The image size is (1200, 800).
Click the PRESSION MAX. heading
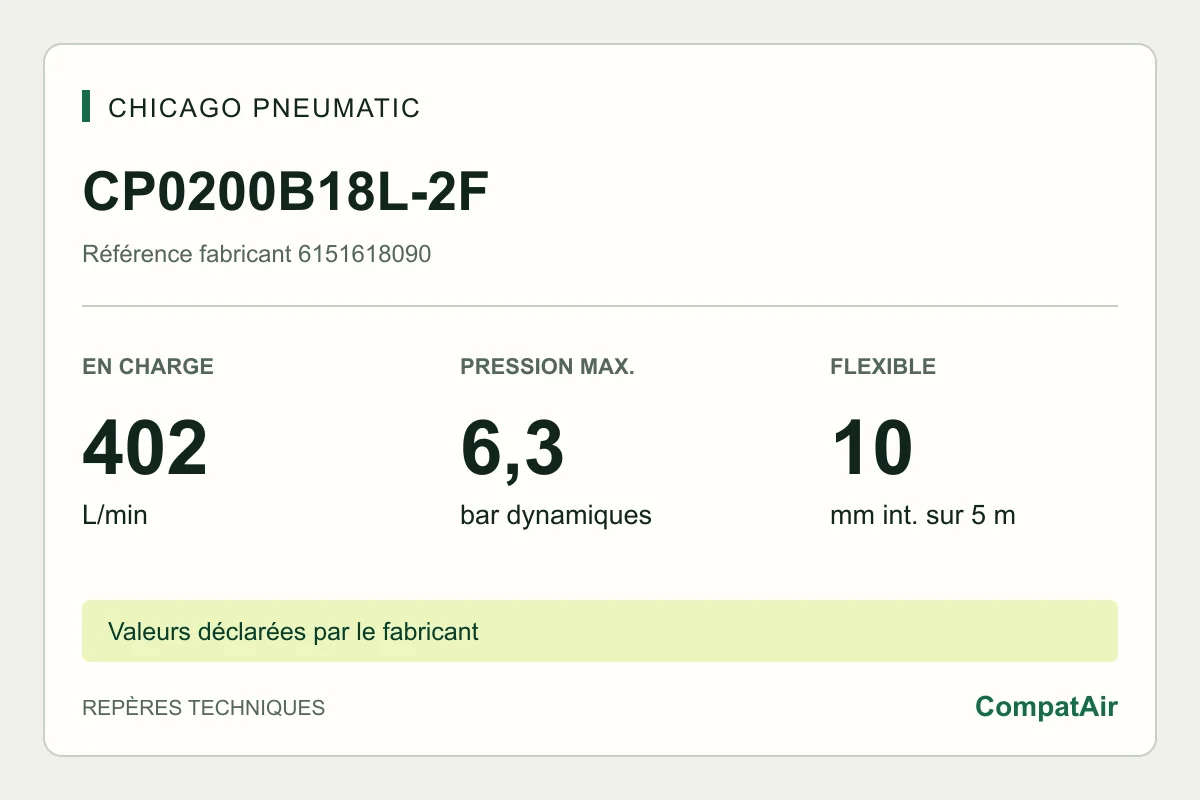tap(547, 367)
